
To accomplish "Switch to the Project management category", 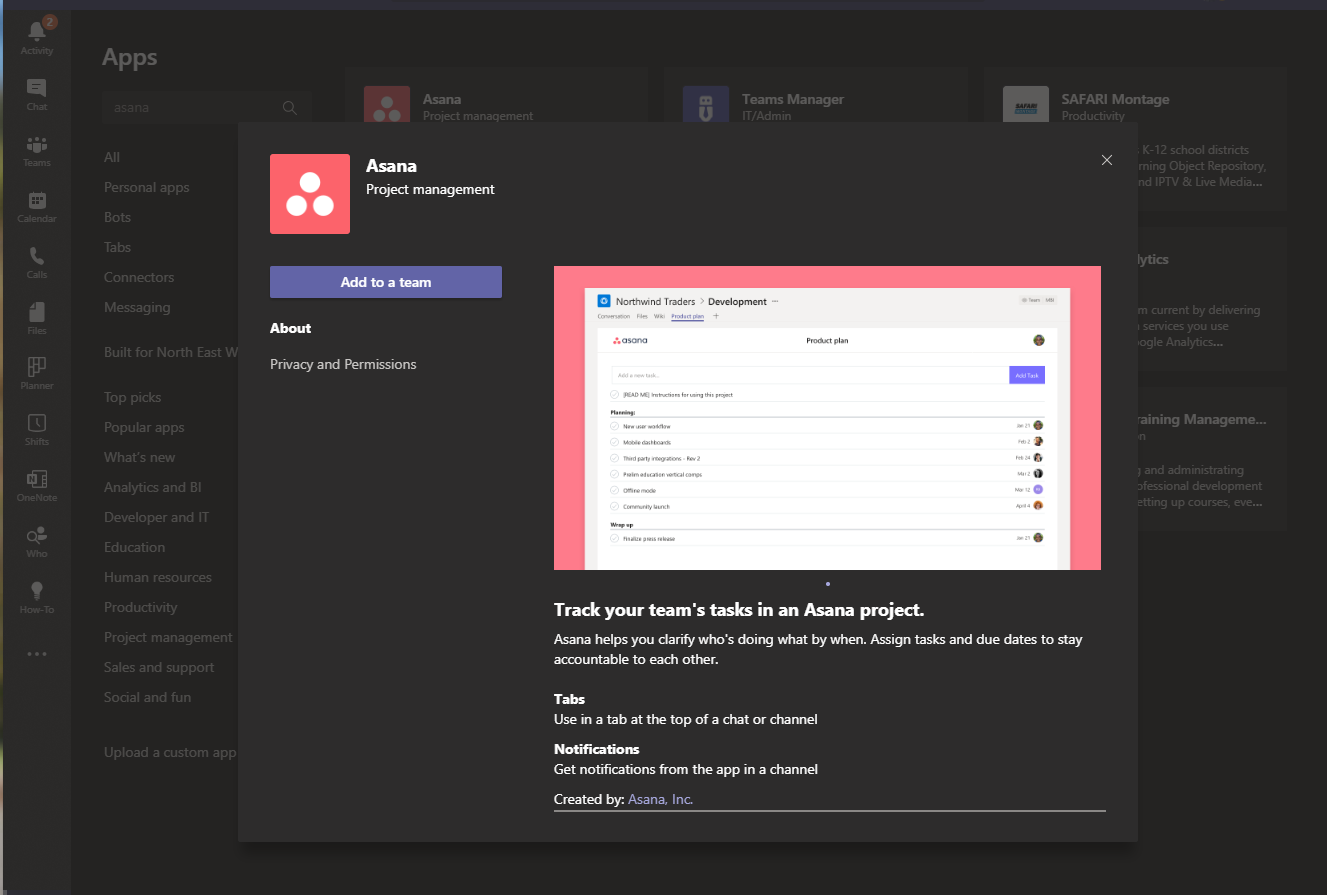I will (167, 637).
